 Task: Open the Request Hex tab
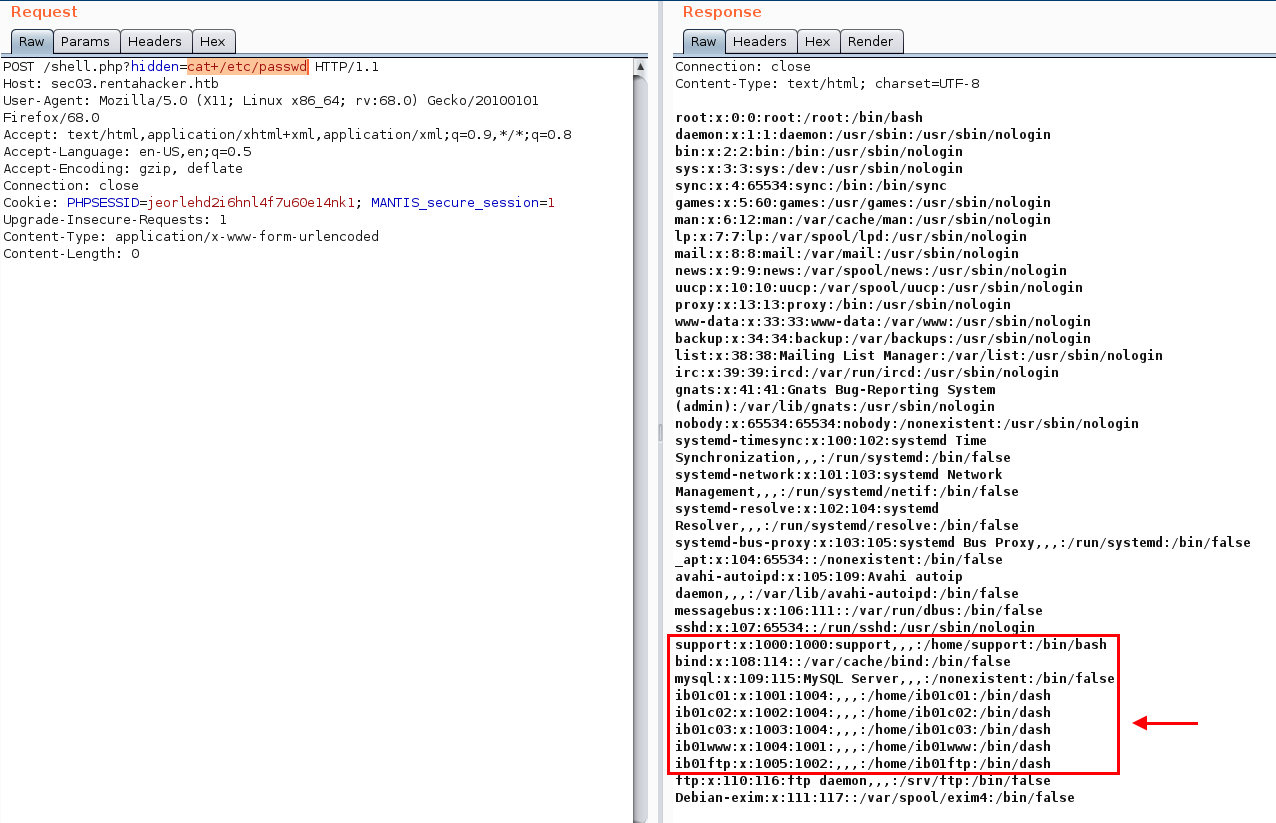213,41
